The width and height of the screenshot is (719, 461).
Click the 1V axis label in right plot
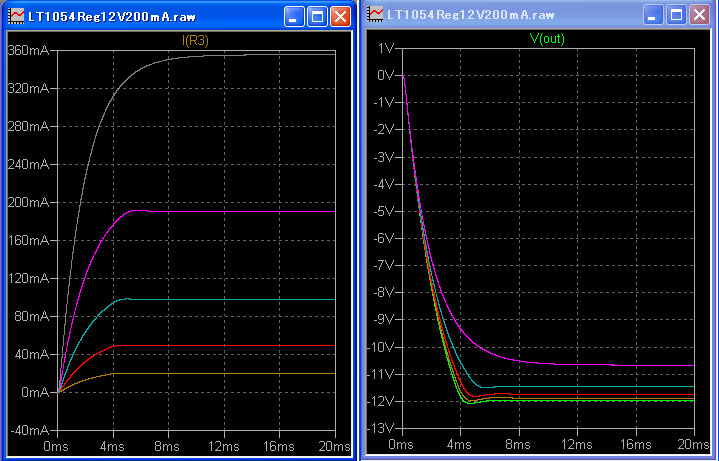386,48
